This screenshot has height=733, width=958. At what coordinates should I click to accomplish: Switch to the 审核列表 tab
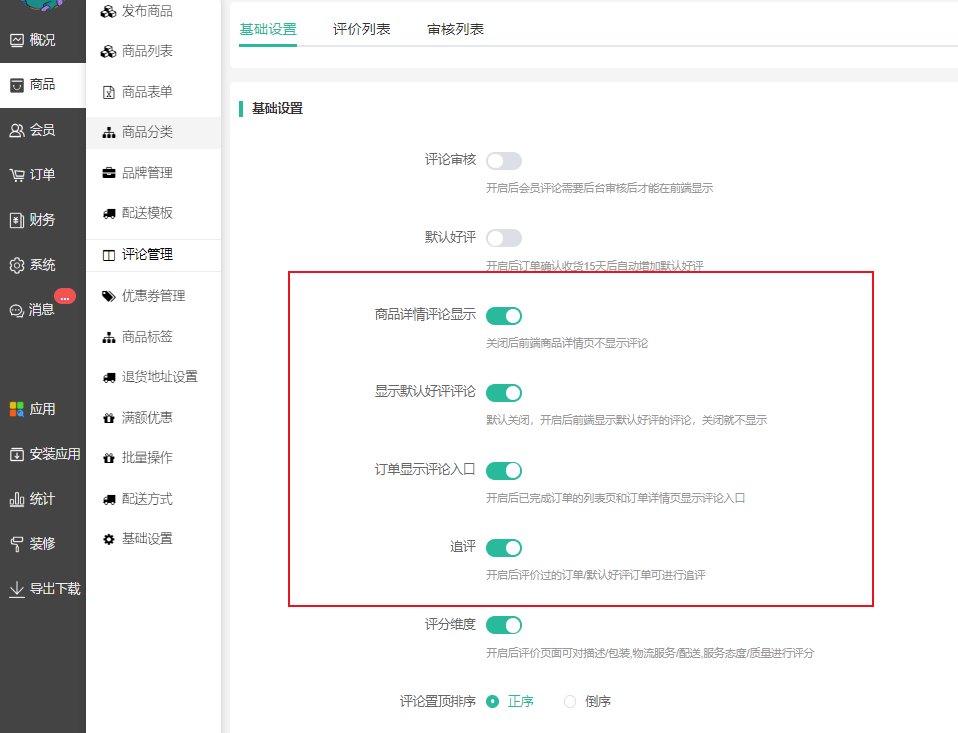[x=455, y=29]
